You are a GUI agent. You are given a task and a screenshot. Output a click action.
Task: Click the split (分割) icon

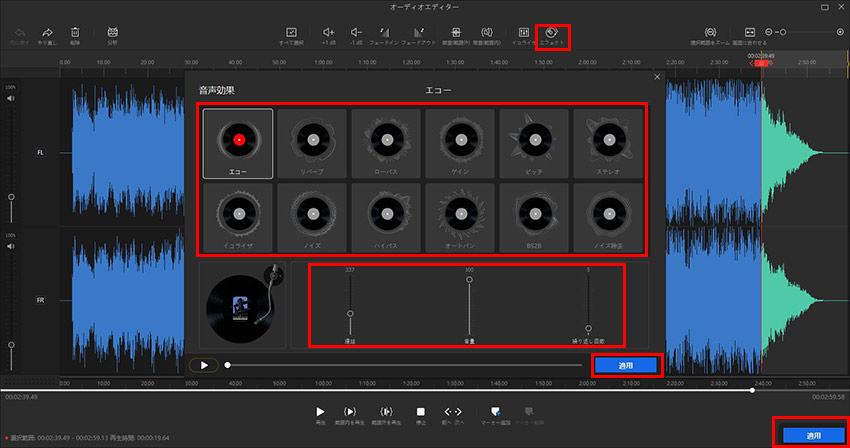112,32
